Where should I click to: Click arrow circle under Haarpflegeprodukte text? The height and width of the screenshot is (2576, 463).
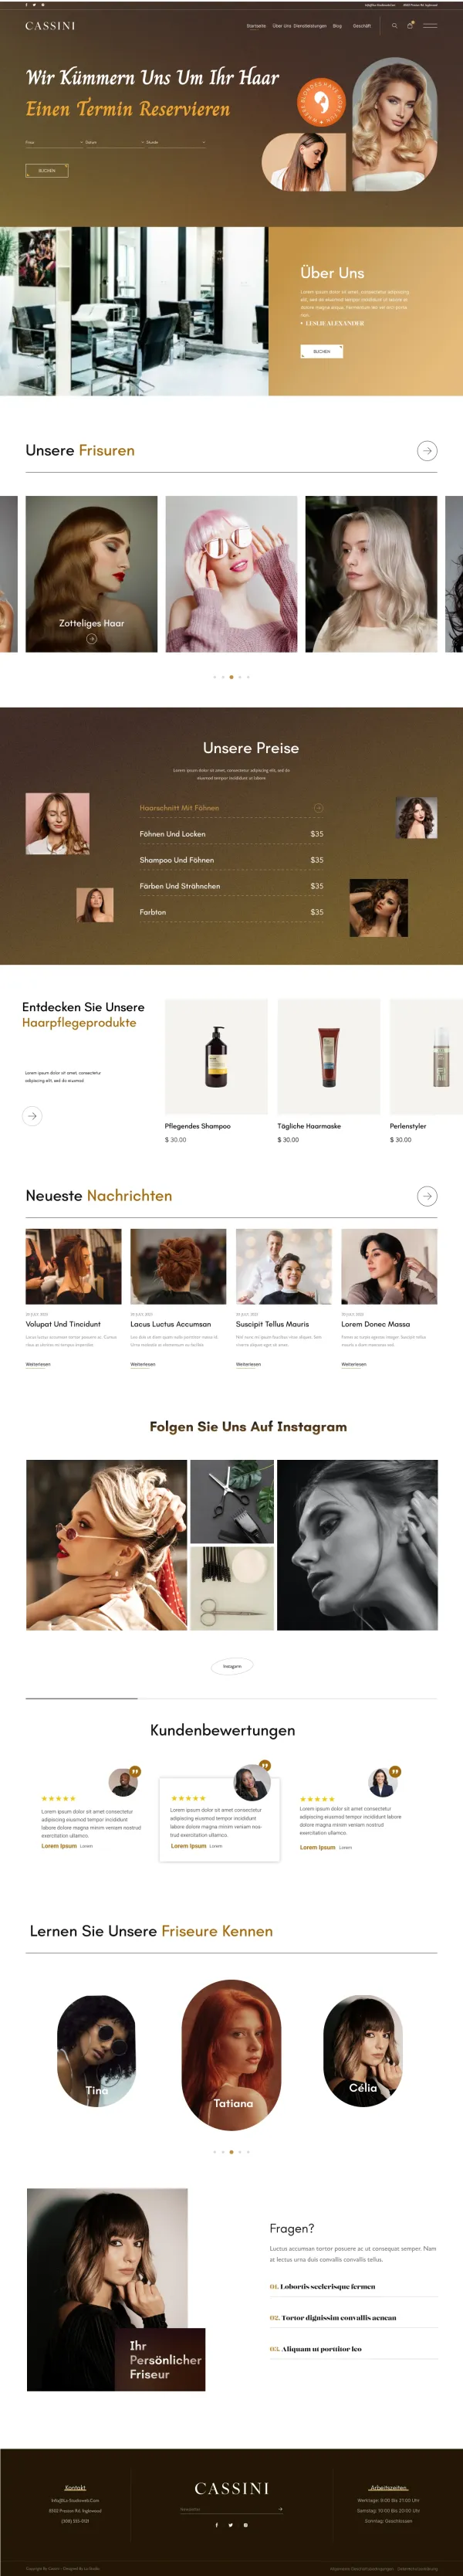[32, 1115]
